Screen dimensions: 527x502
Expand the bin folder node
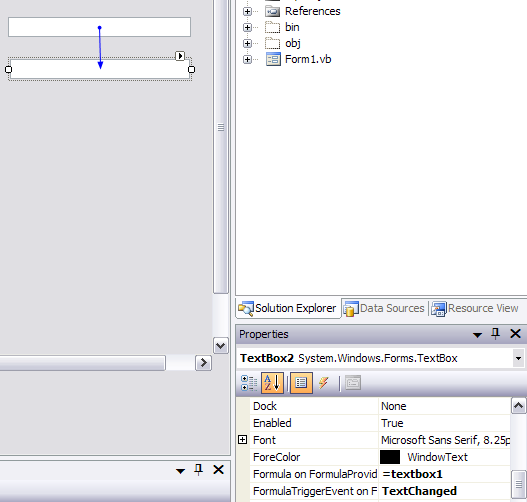(x=247, y=27)
